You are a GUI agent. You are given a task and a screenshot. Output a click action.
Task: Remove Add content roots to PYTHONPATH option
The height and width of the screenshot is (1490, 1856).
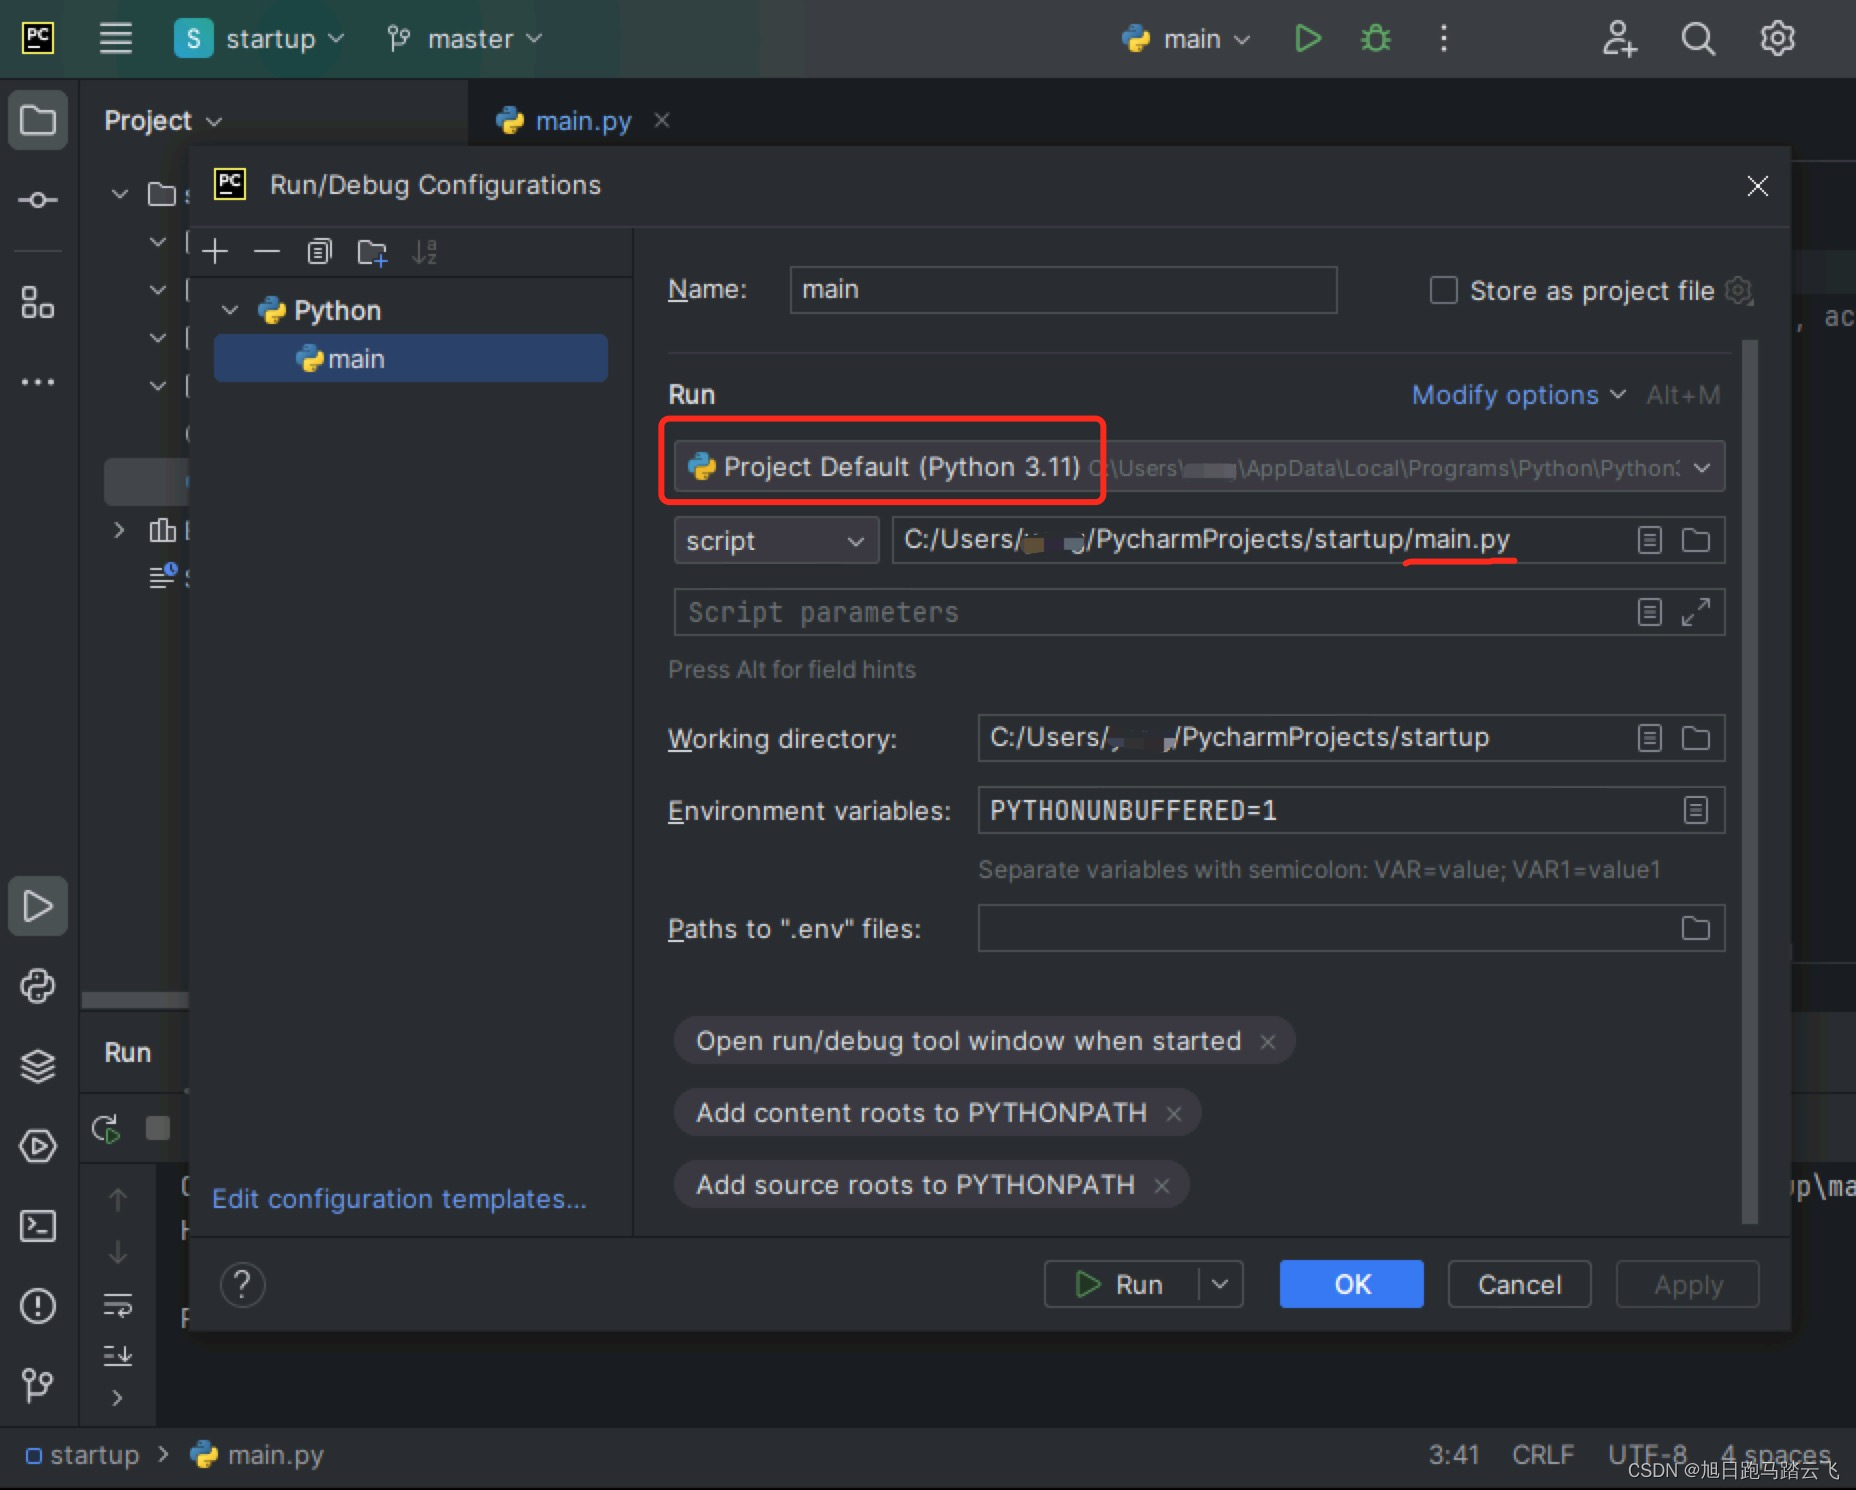tap(1174, 1114)
